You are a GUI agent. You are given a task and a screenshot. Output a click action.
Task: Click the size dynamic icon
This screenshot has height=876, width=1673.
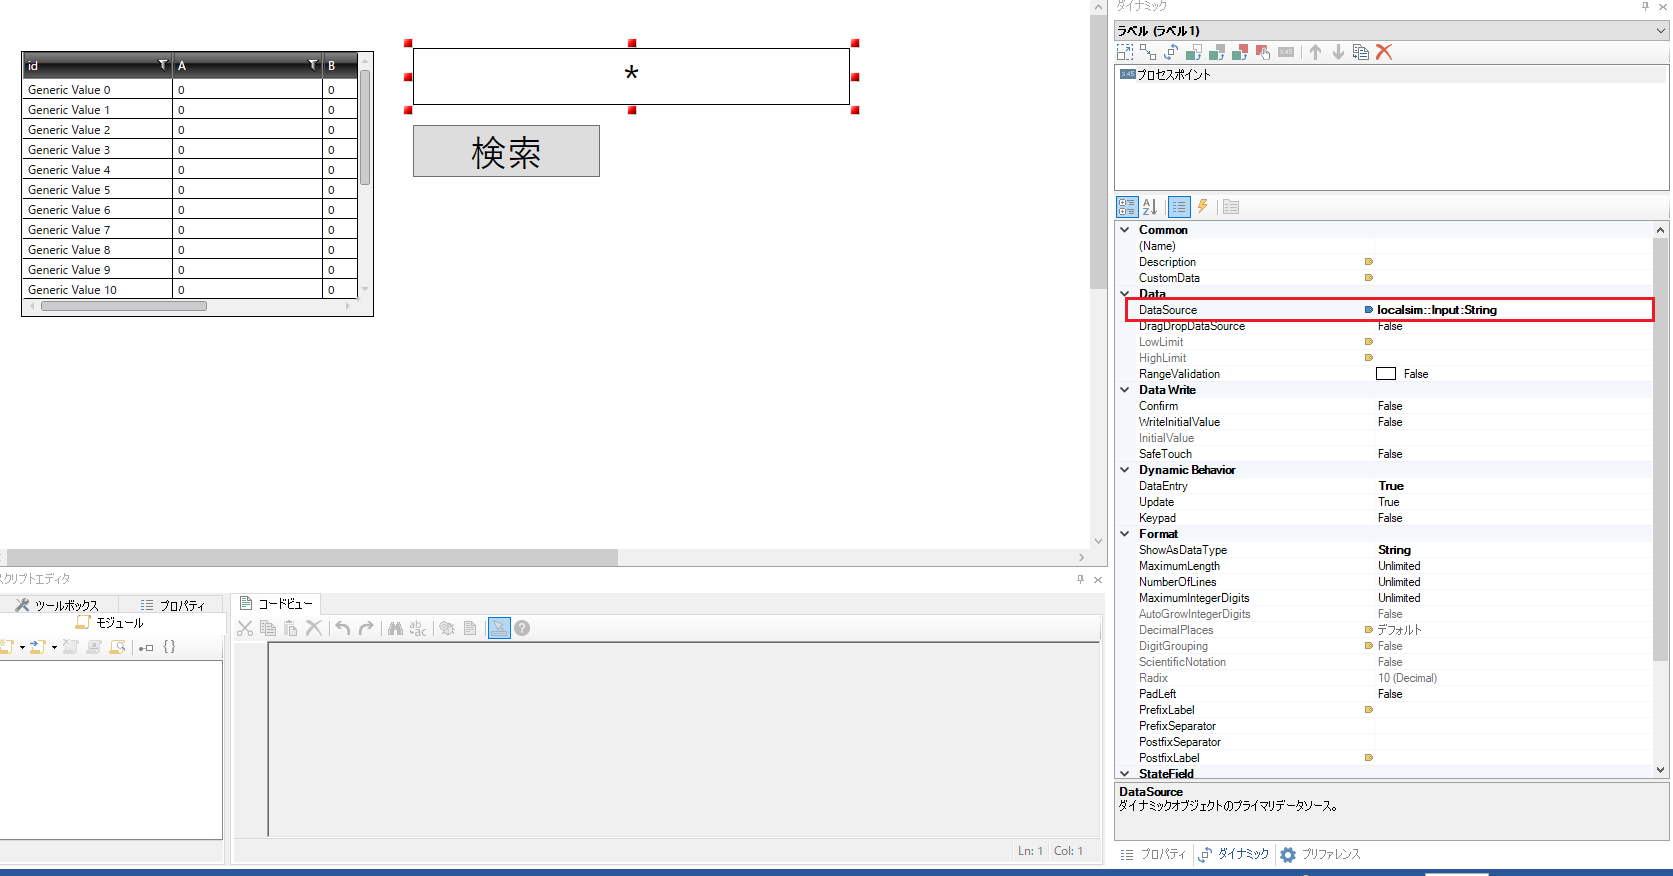click(1148, 52)
